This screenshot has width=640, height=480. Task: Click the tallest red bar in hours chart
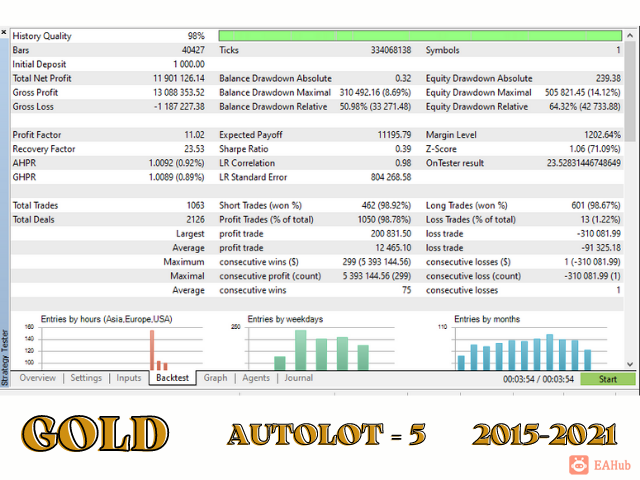click(152, 350)
